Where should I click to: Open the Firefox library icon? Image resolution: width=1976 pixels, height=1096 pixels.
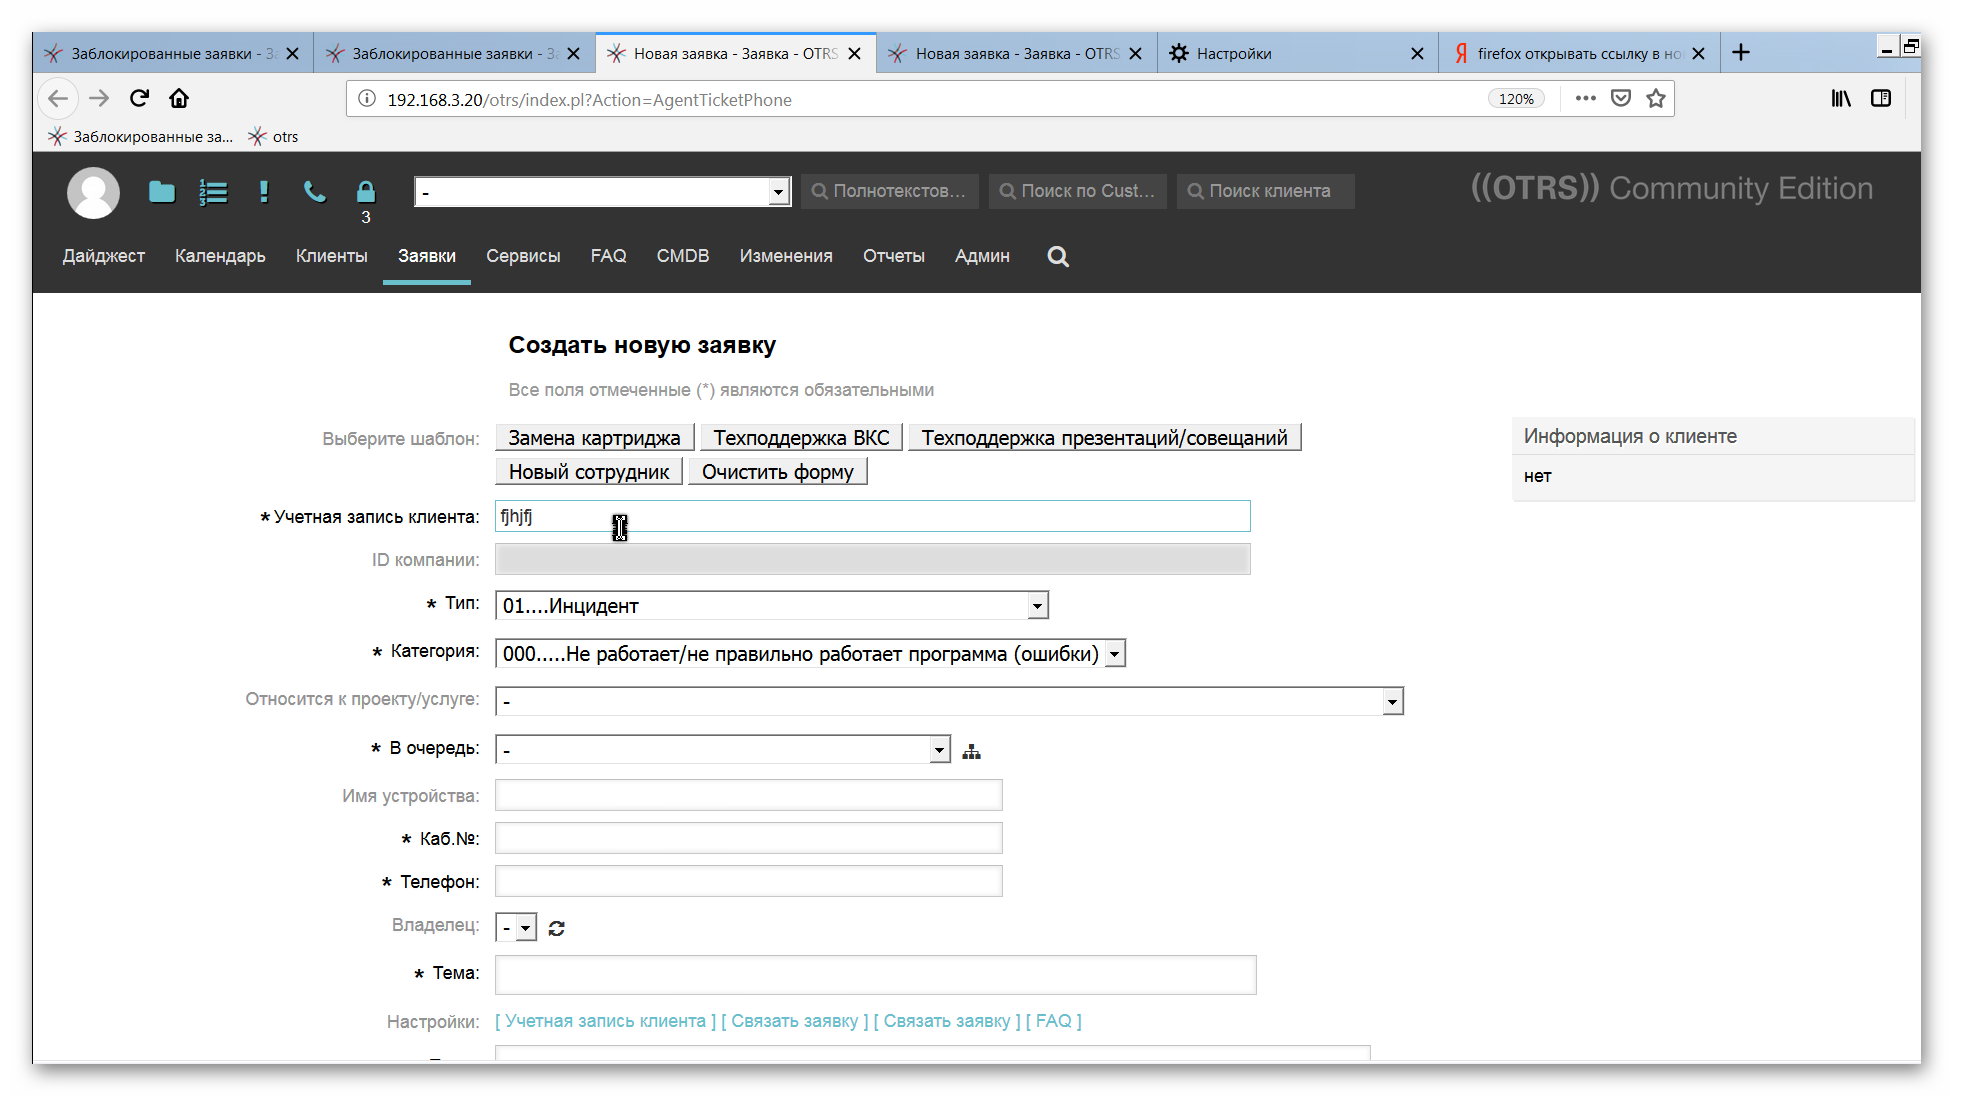(1841, 98)
